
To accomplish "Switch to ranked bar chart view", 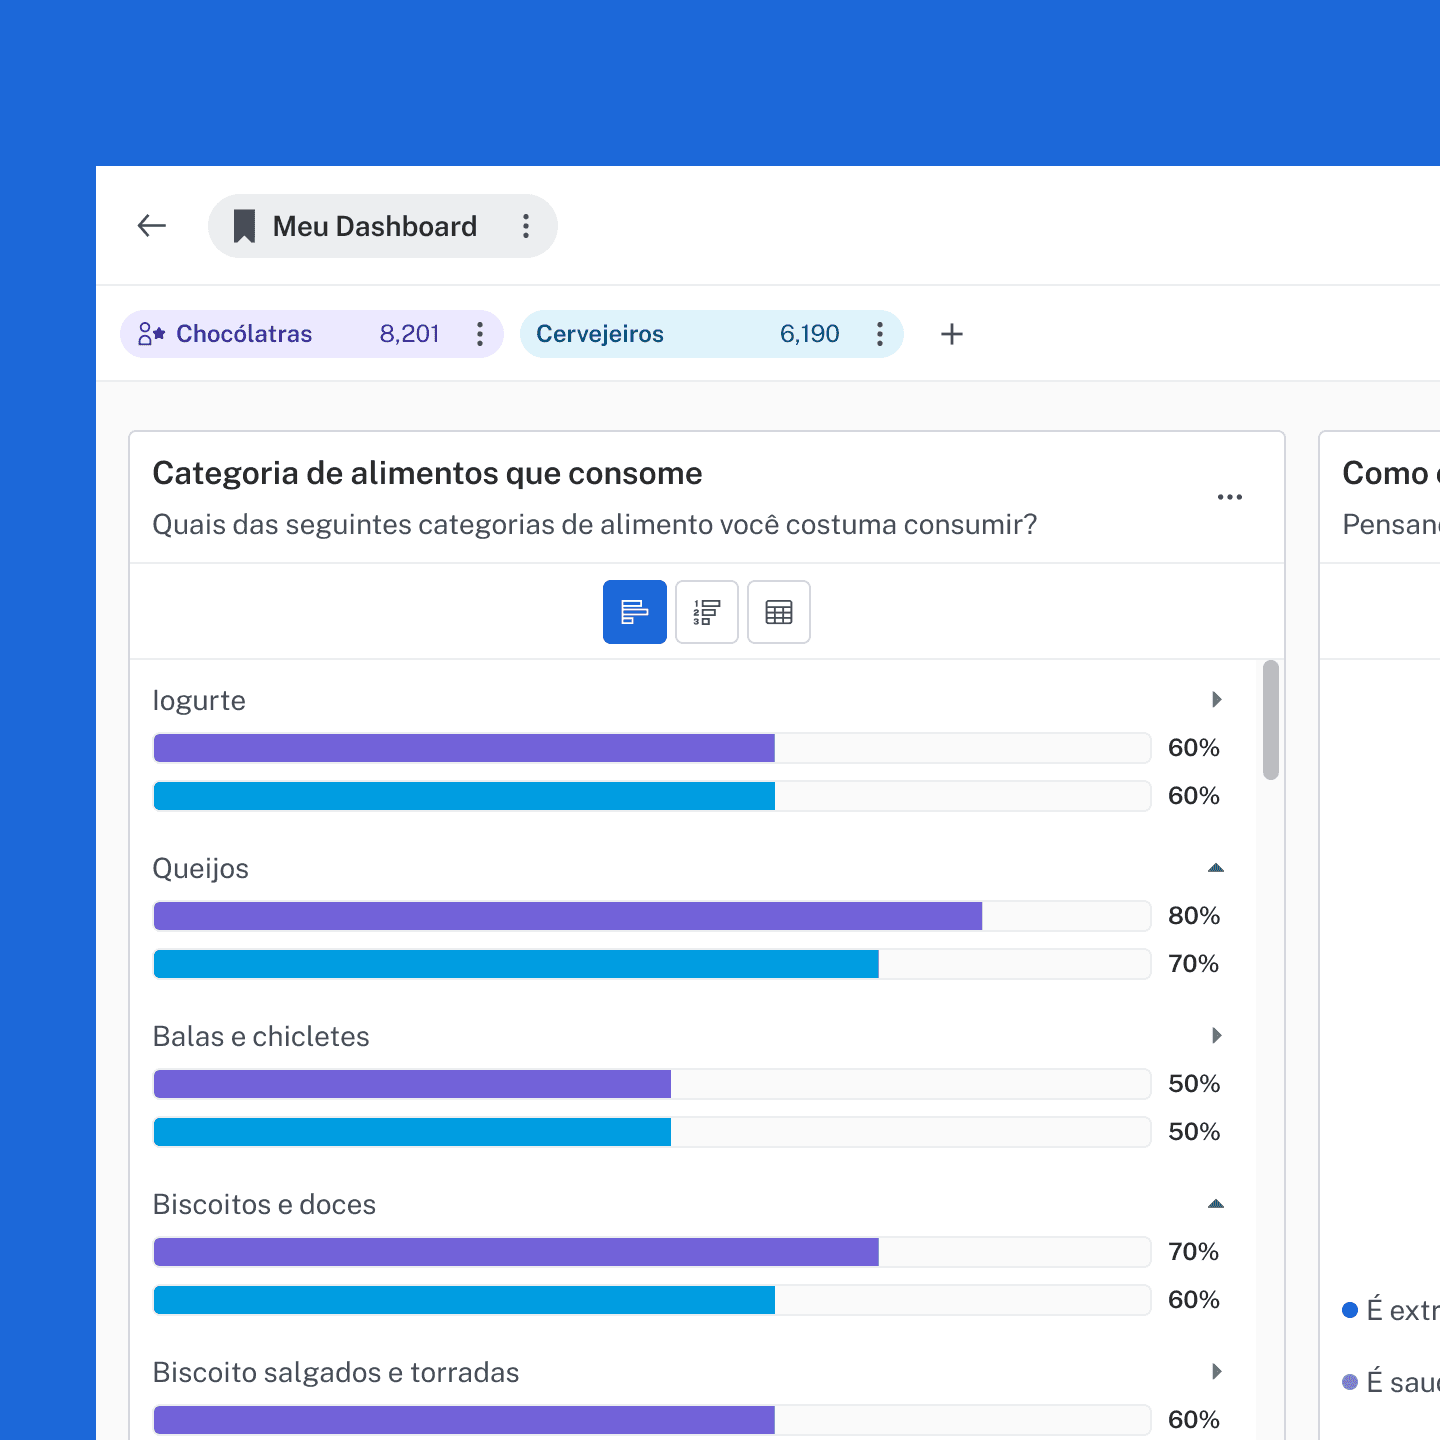I will point(707,612).
